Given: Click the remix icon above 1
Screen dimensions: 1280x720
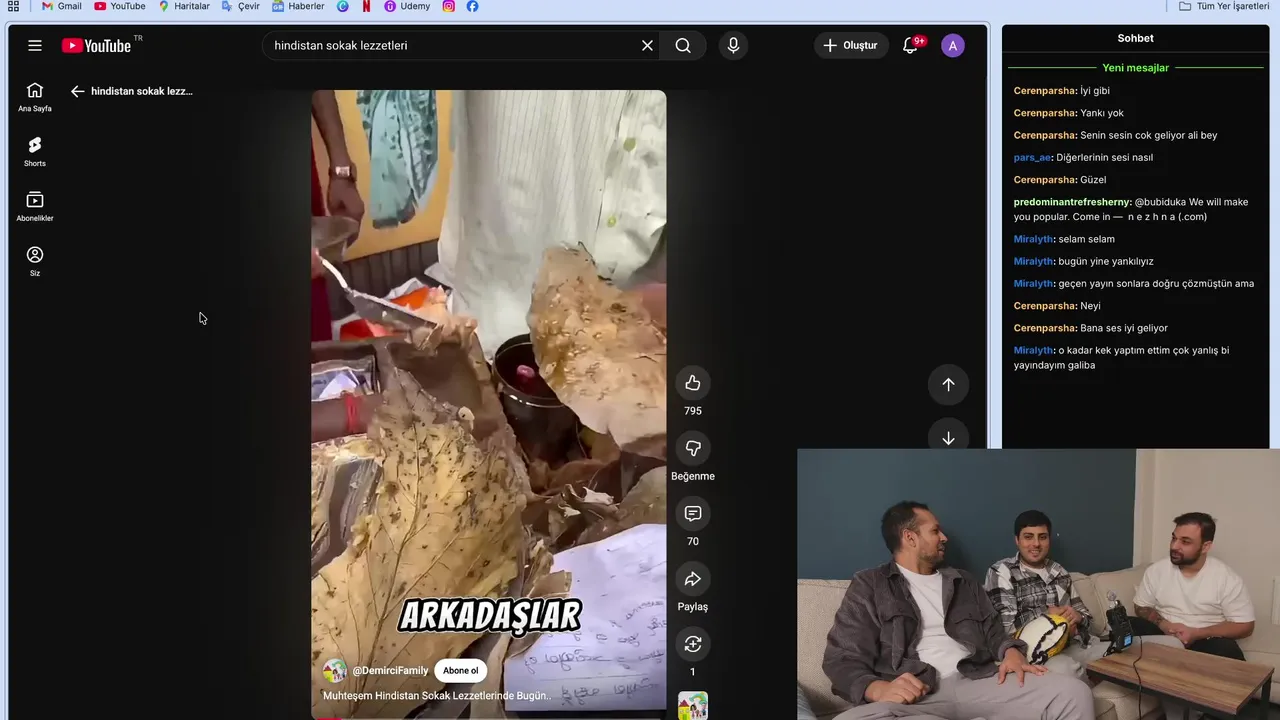Looking at the screenshot, I should [x=693, y=644].
